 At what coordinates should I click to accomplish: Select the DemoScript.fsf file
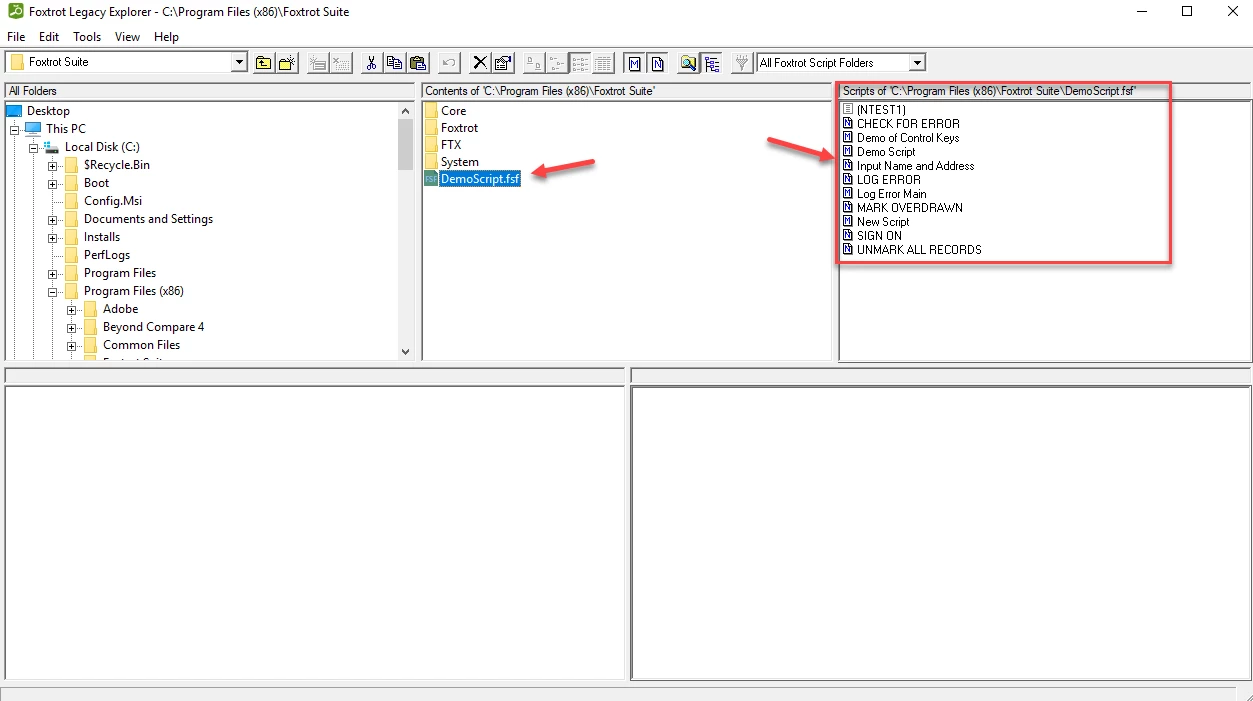[x=480, y=179]
